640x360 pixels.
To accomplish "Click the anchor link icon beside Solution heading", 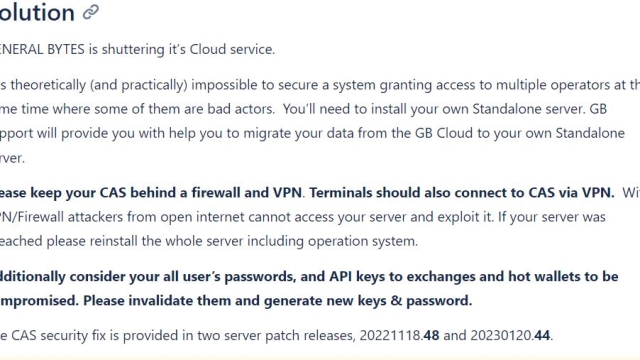I will 91,12.
